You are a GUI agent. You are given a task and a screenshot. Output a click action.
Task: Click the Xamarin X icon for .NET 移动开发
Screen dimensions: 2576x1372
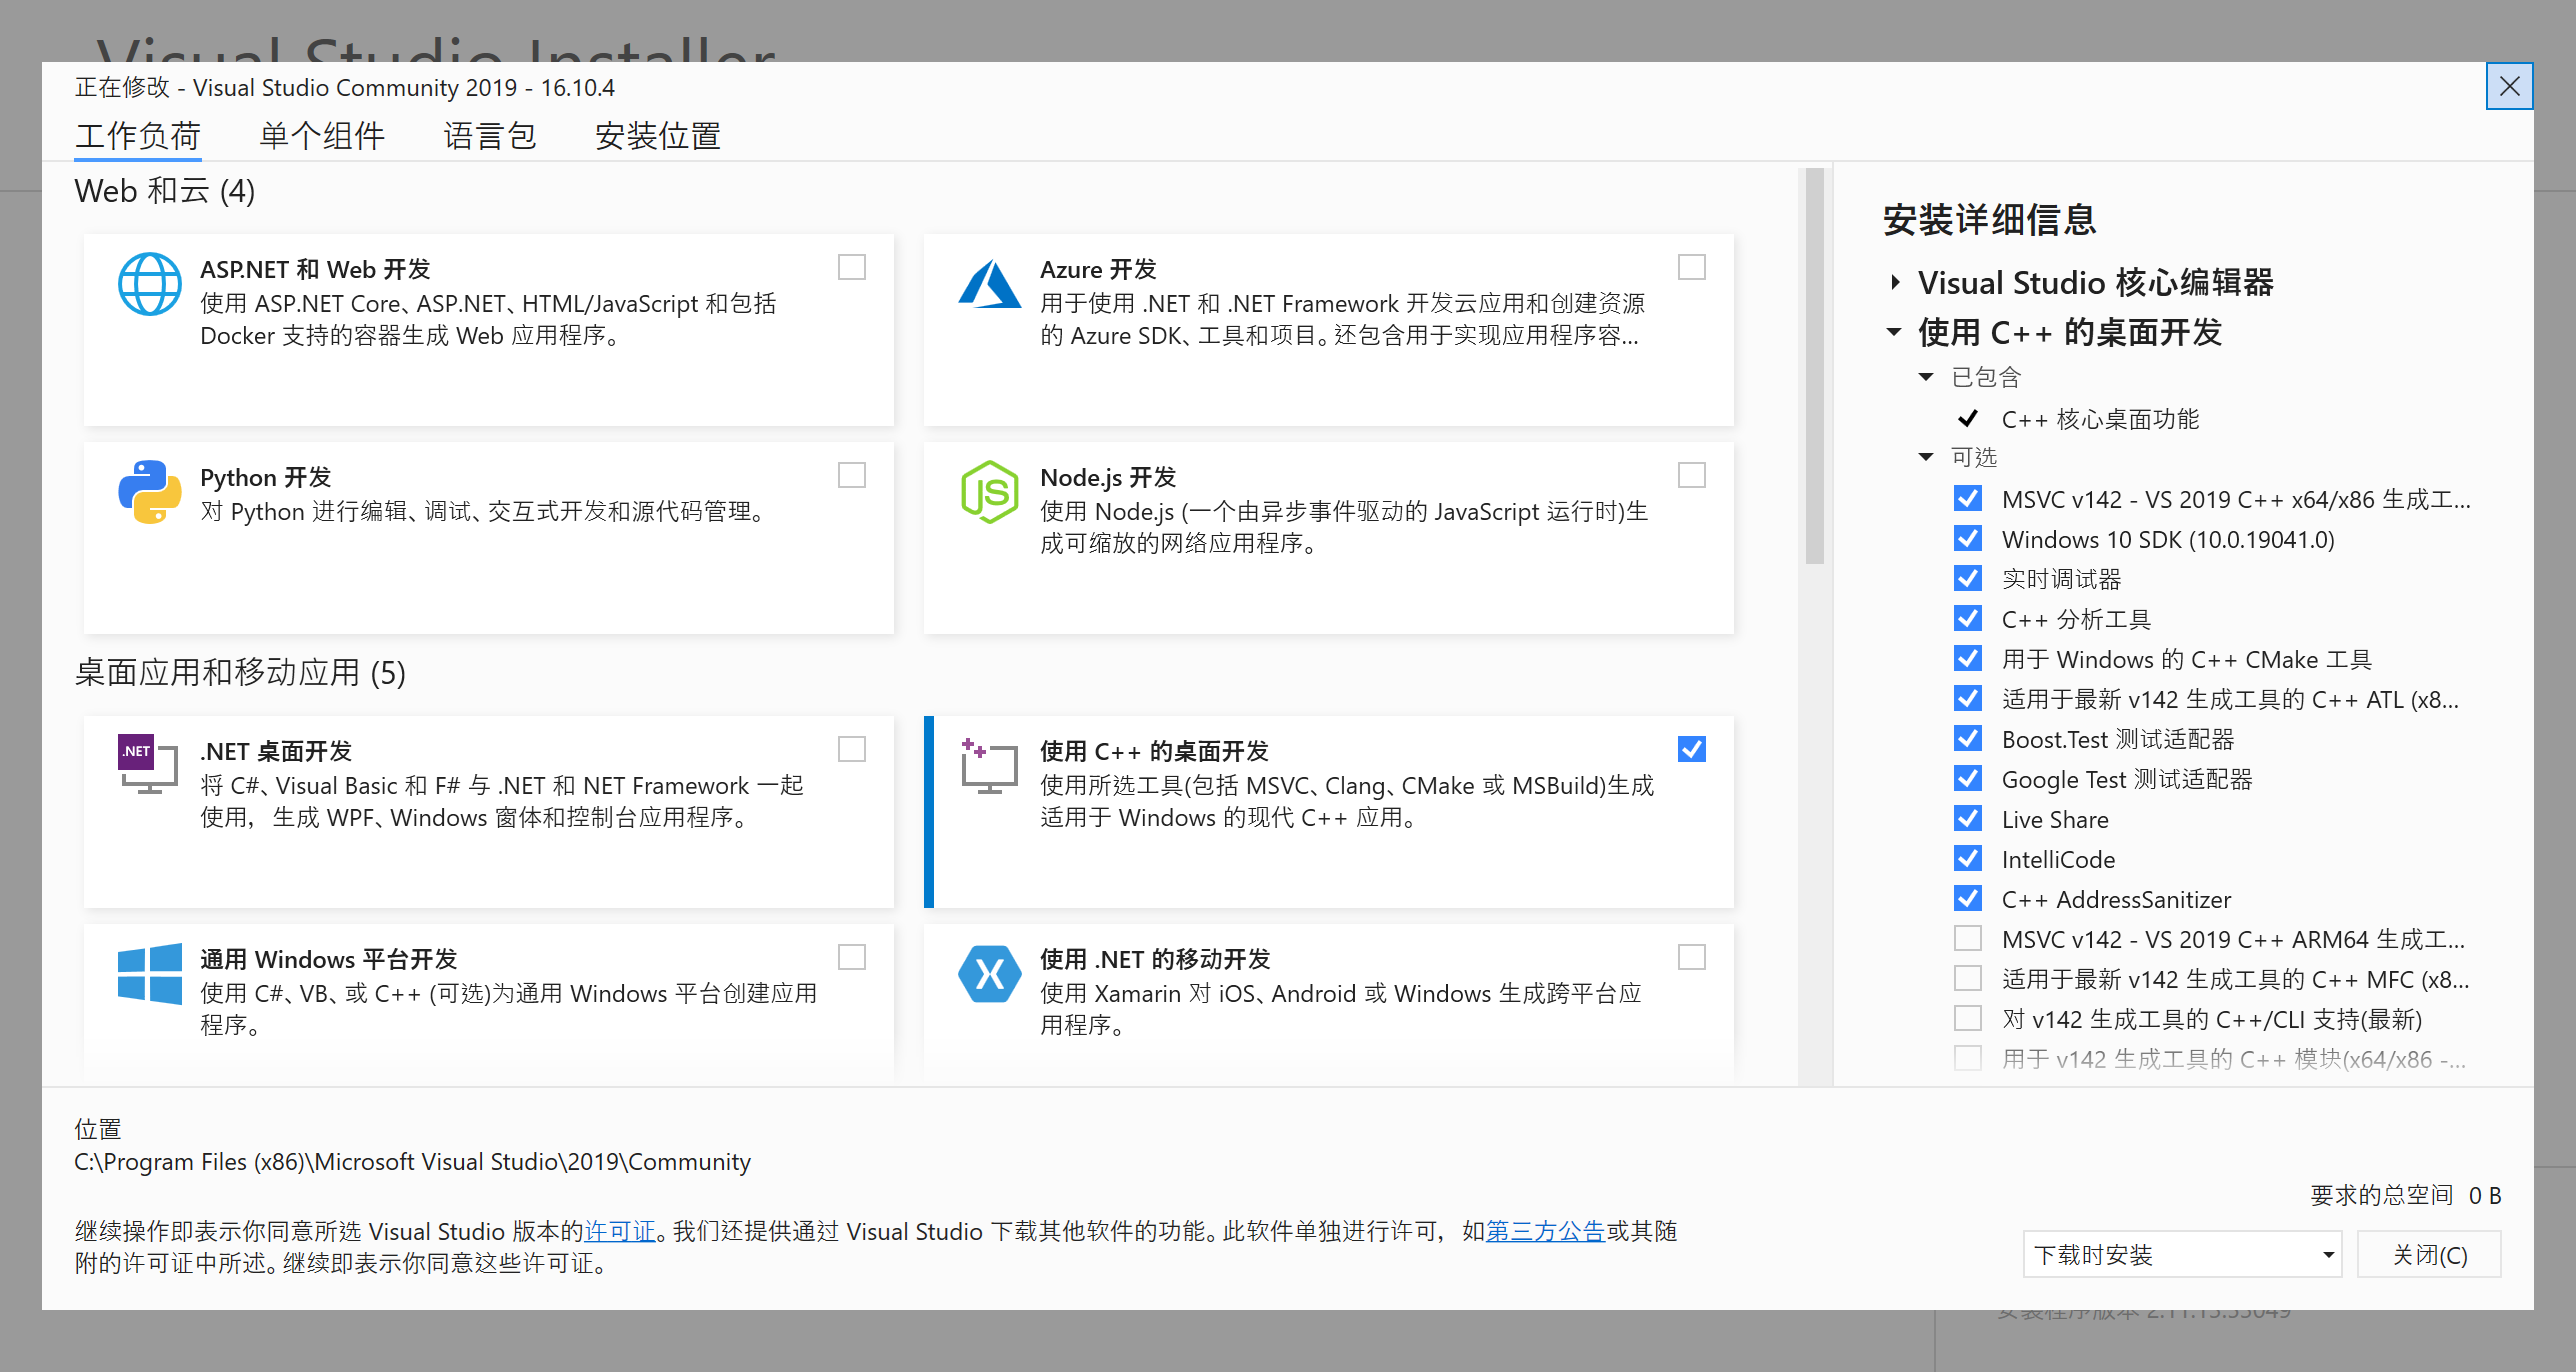pos(988,974)
